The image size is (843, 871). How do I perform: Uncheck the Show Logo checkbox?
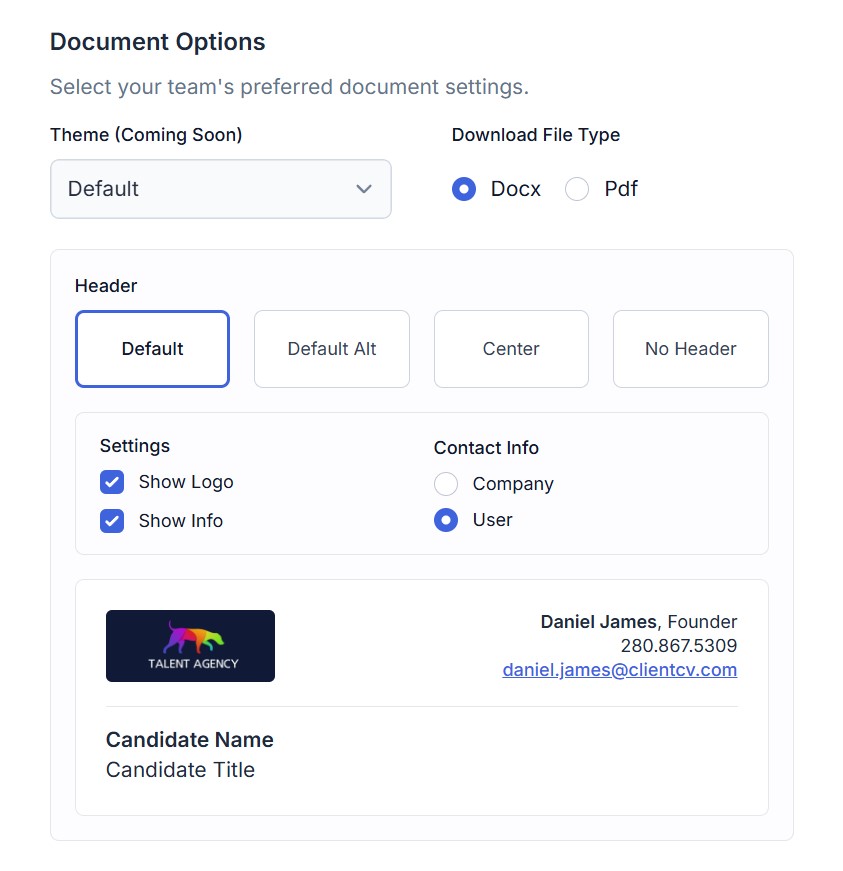tap(112, 482)
